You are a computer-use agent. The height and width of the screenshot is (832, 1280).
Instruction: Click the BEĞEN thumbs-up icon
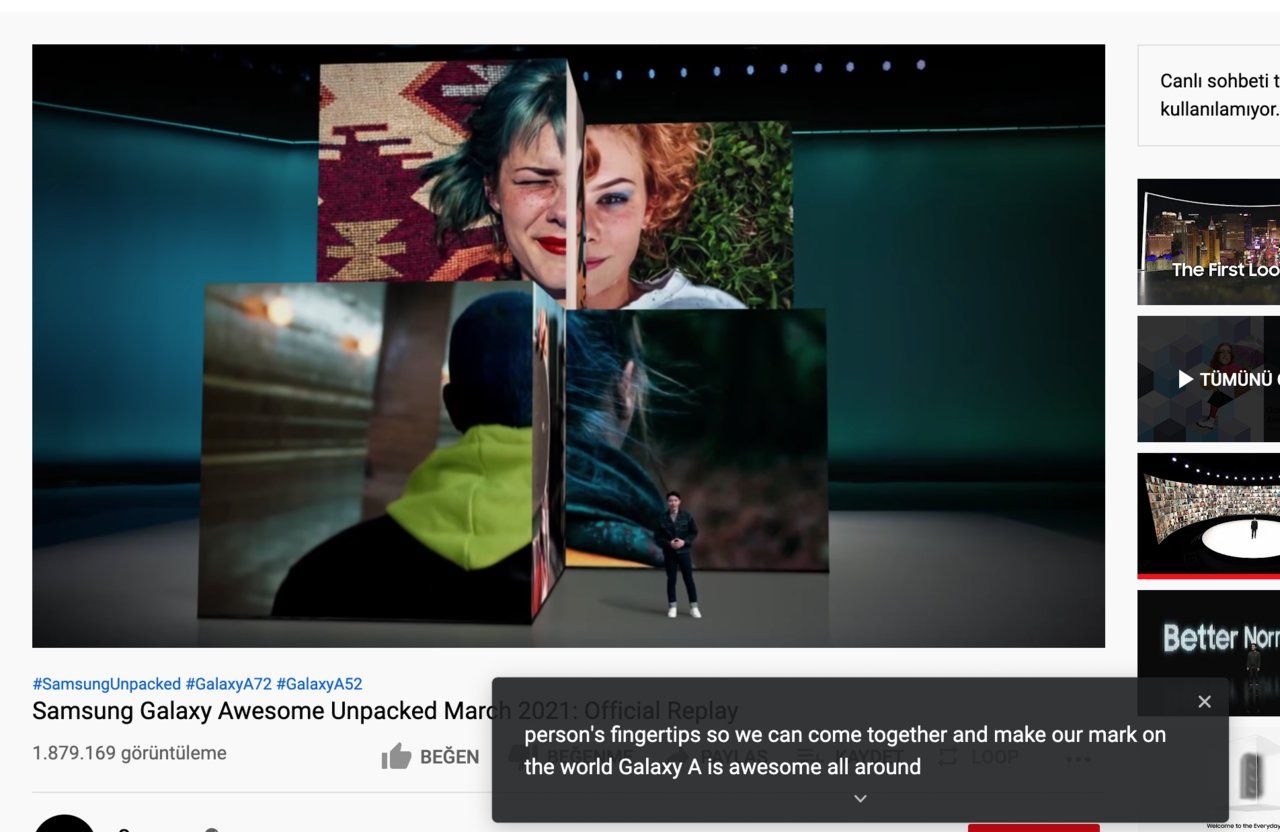(397, 756)
